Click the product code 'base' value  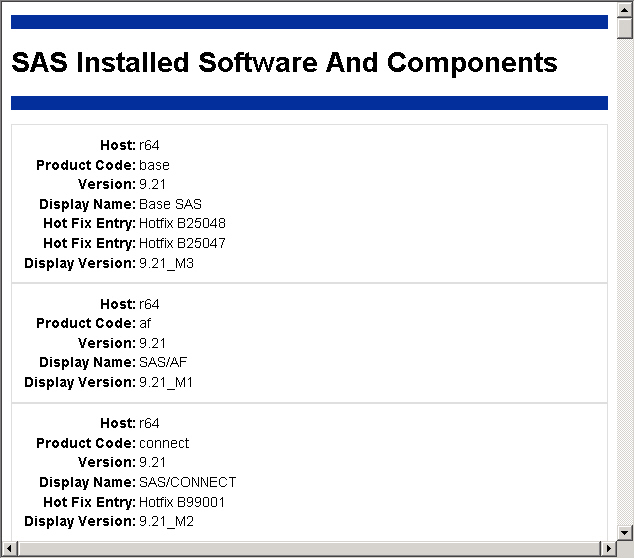tap(154, 165)
